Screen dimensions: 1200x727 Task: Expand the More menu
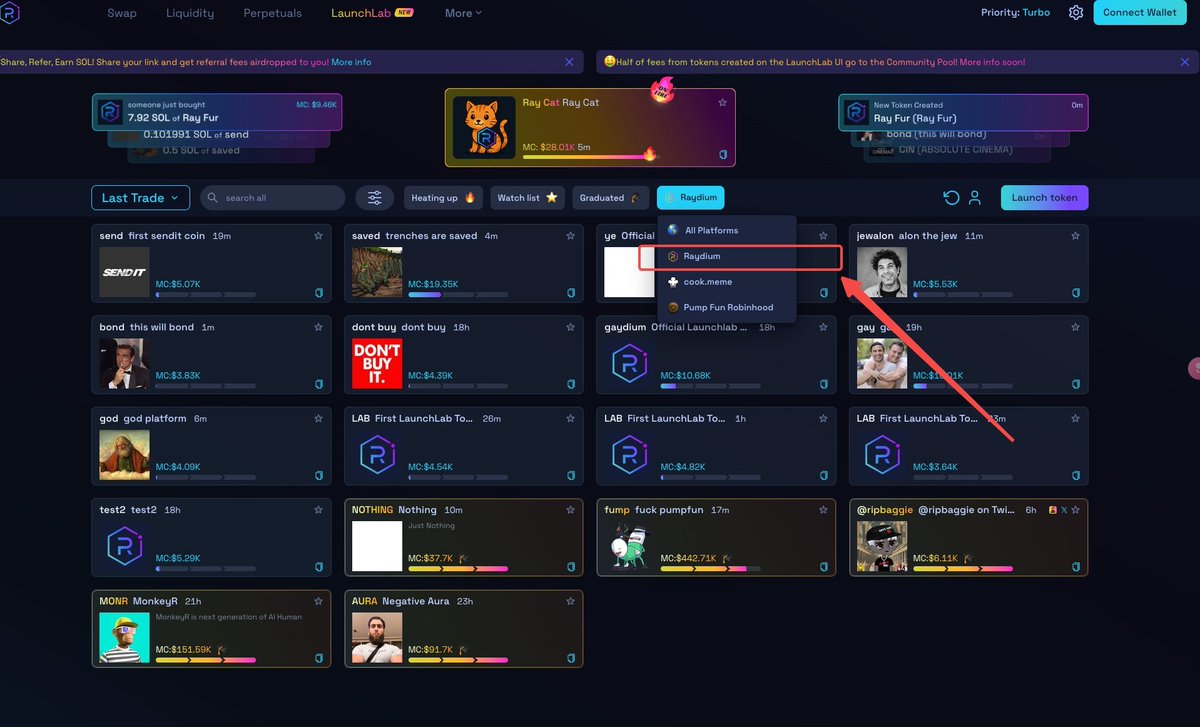click(x=463, y=13)
